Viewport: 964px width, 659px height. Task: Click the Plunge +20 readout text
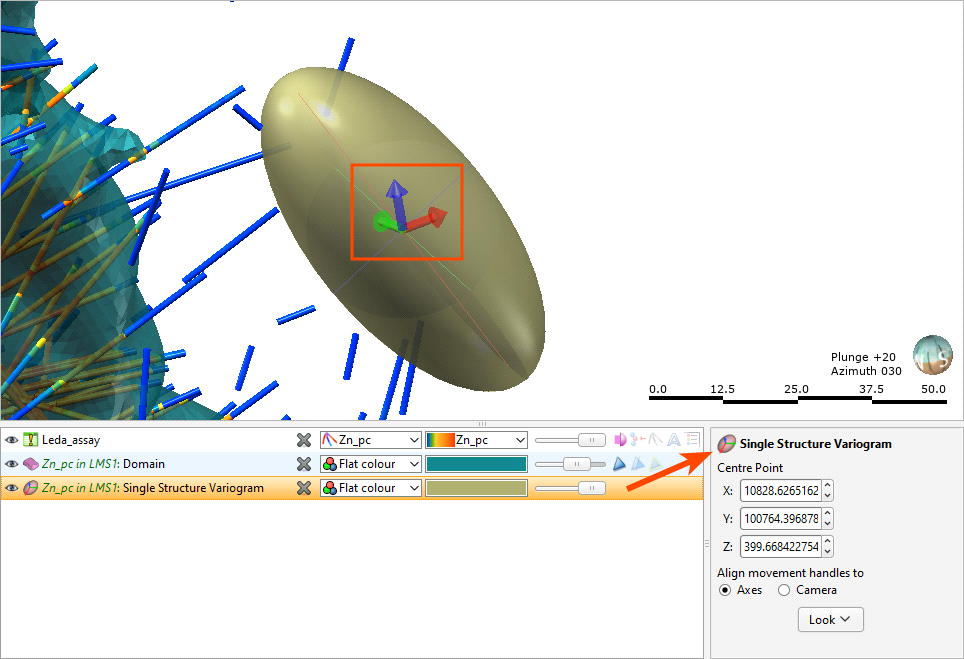click(x=863, y=357)
